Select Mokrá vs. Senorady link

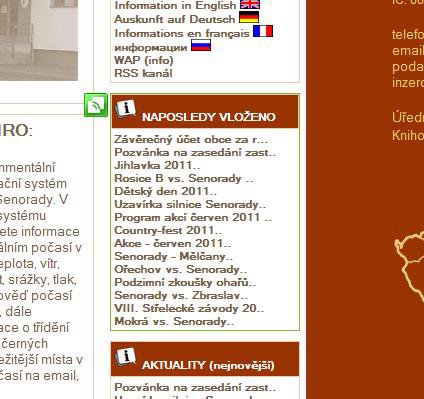[174, 321]
